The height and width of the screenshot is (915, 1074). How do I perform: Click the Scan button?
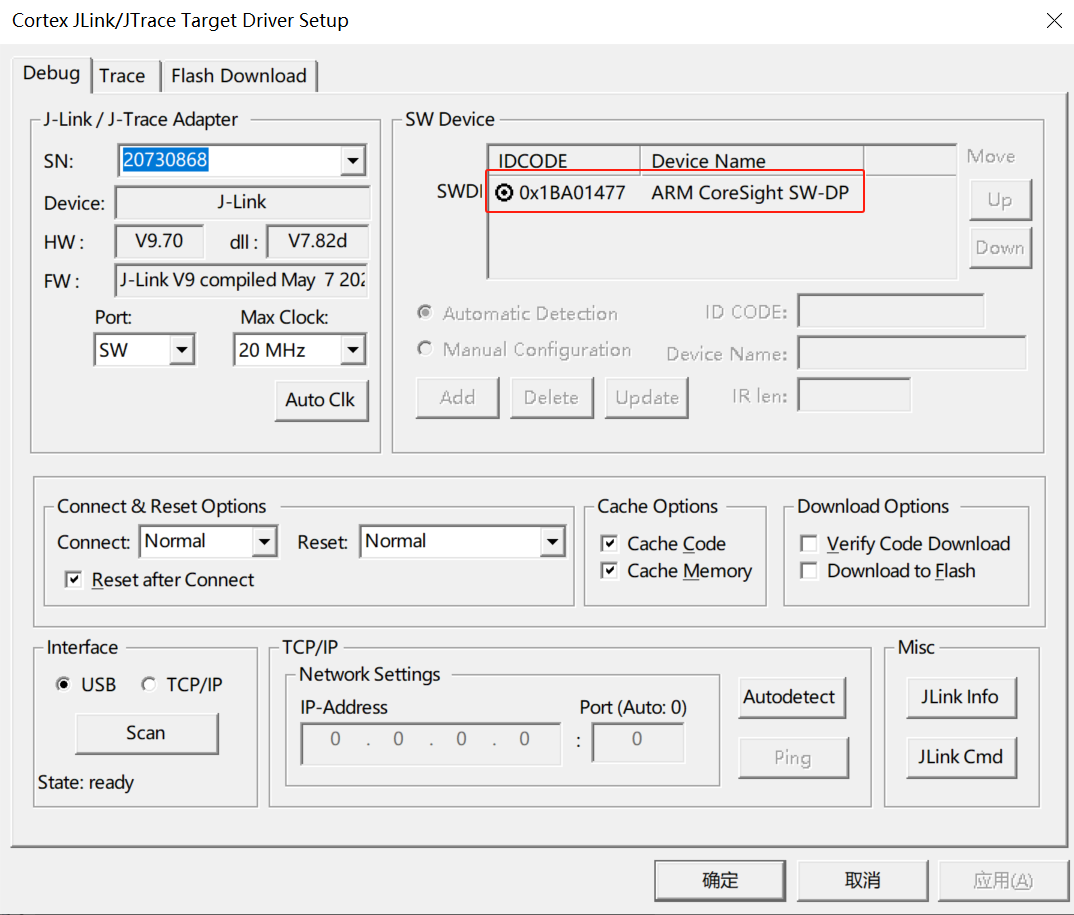click(147, 734)
